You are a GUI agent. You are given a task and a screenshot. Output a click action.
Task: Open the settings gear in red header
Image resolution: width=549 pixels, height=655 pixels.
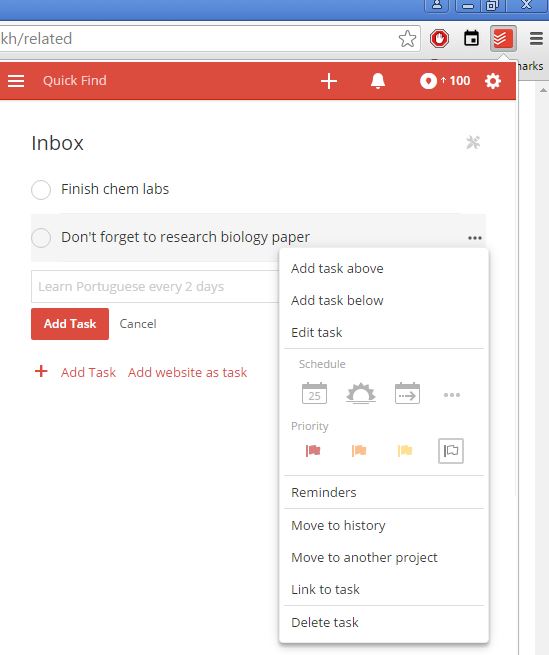[x=493, y=81]
